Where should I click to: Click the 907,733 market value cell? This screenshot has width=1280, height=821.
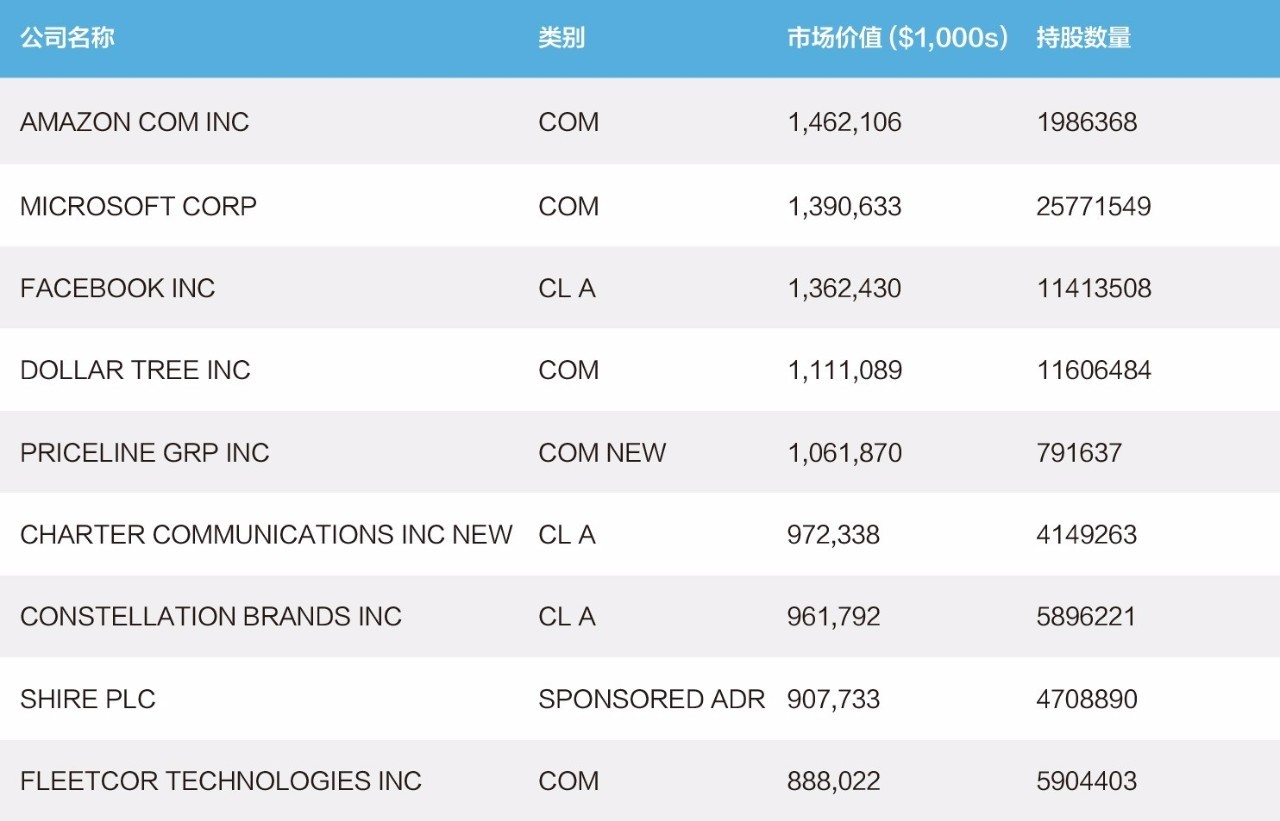(833, 699)
